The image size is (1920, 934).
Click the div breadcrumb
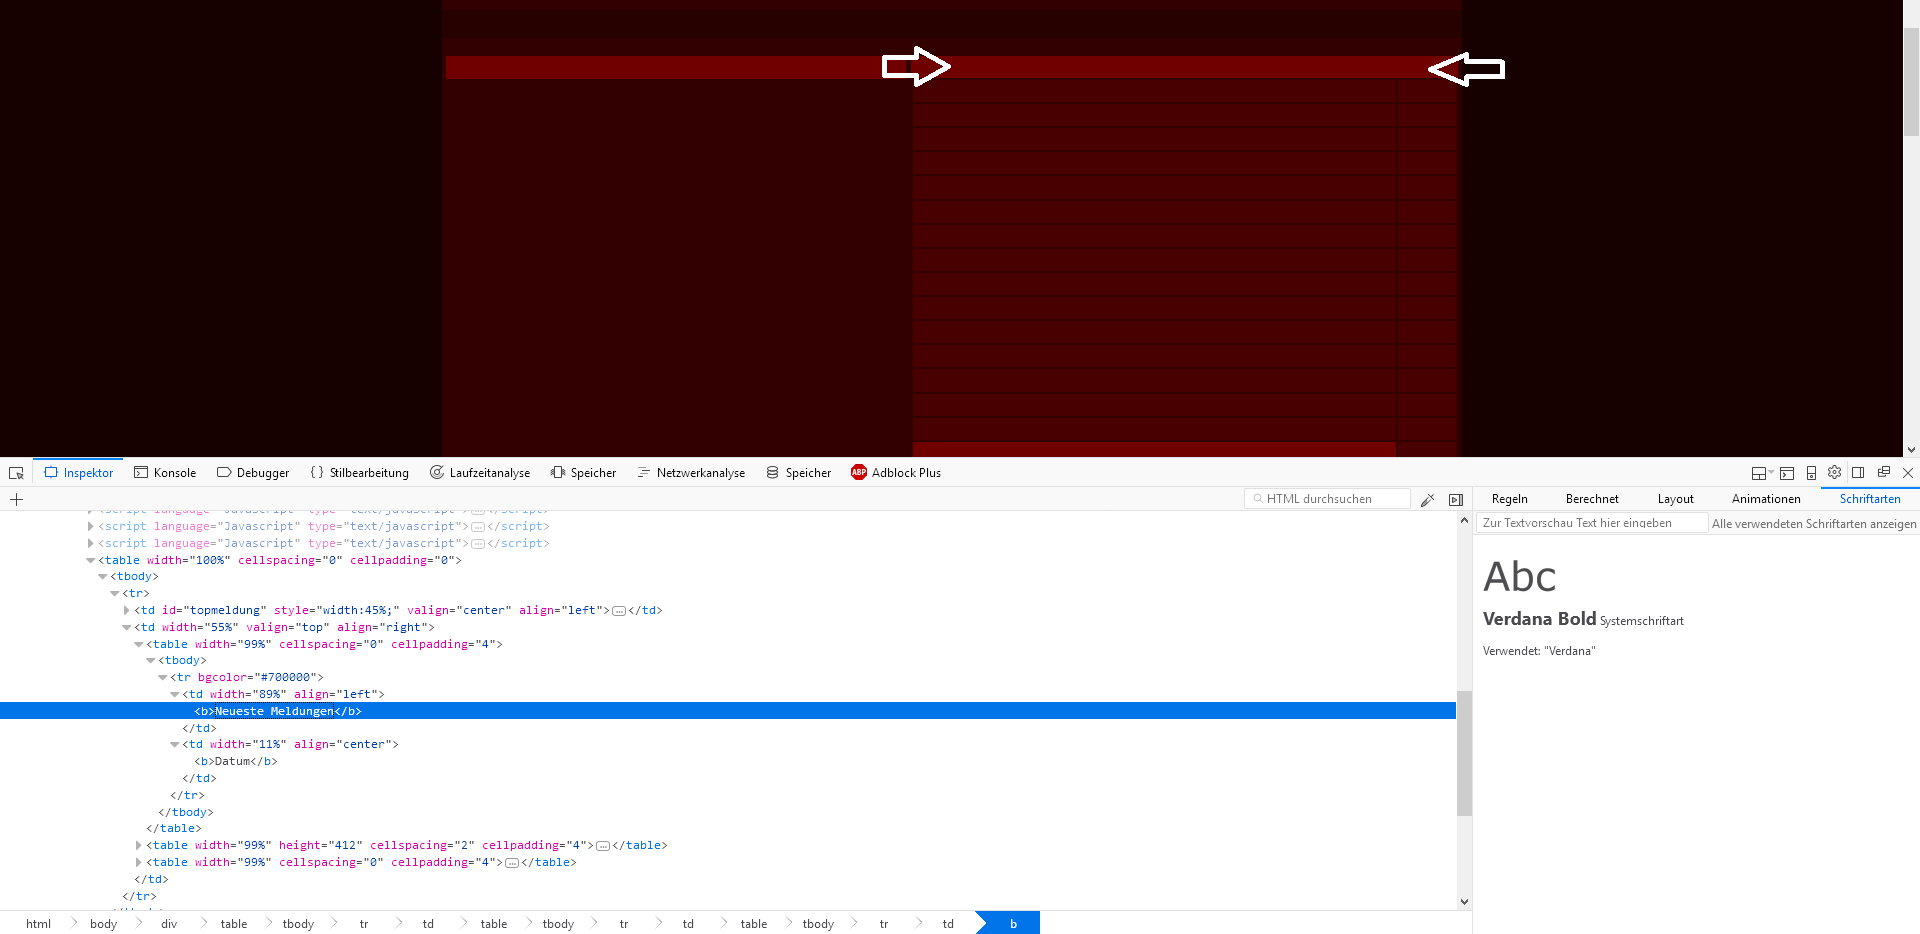pyautogui.click(x=169, y=923)
